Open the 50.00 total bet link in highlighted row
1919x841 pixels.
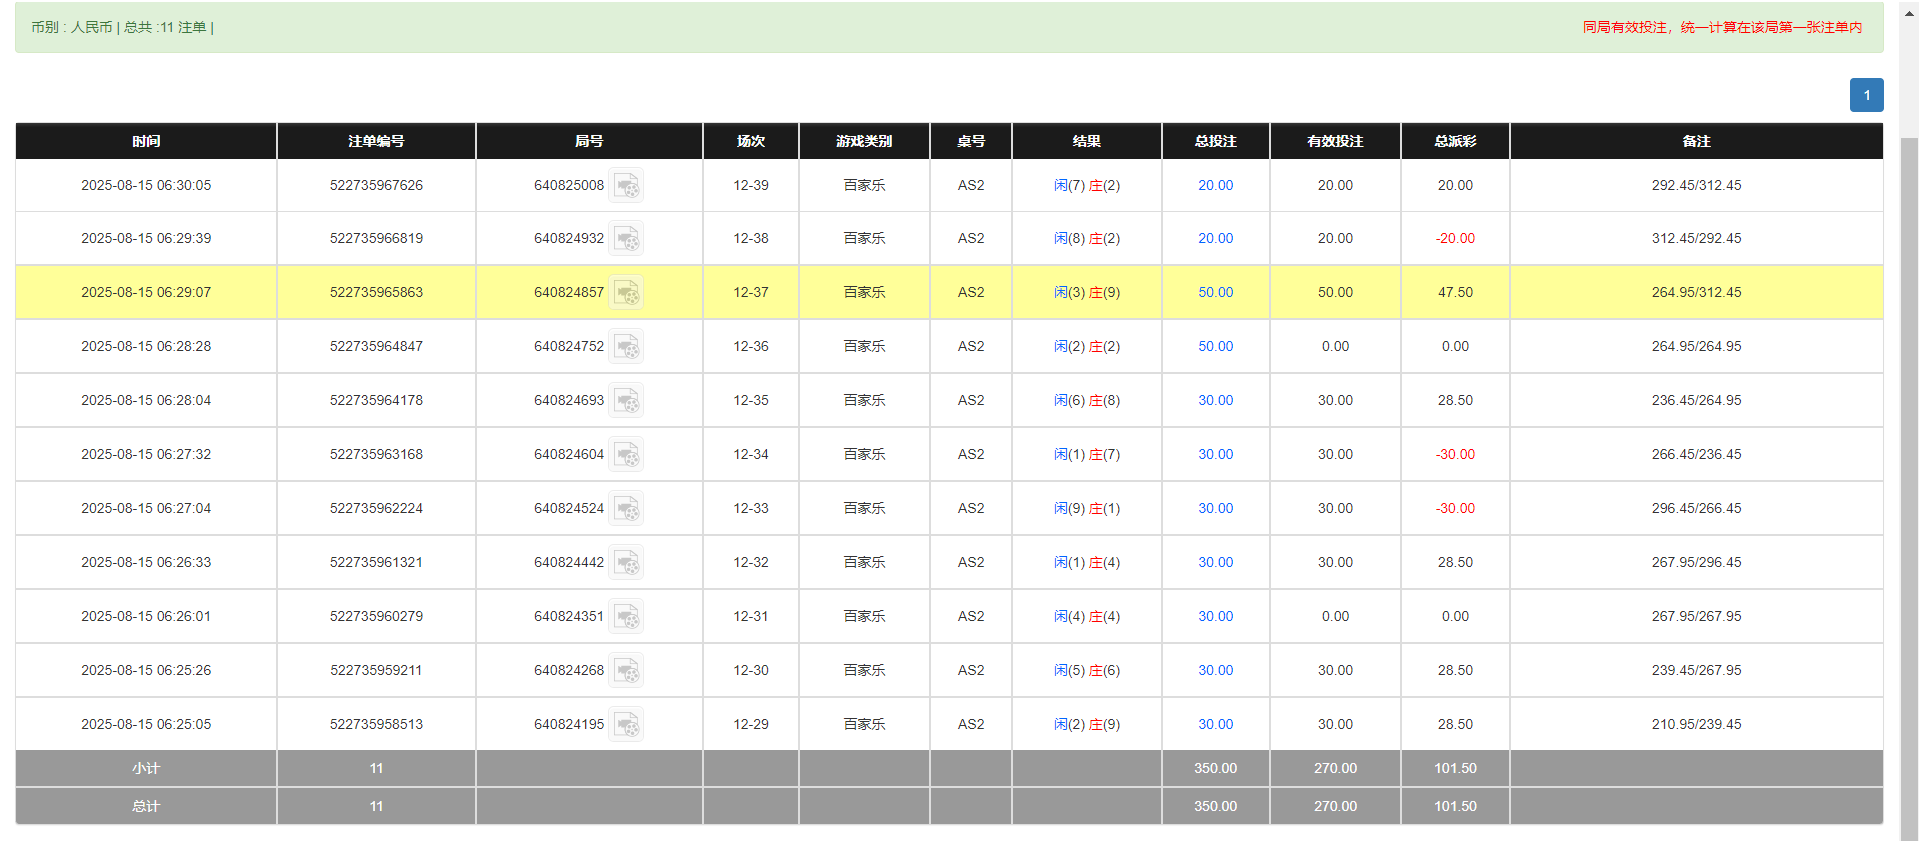1215,292
